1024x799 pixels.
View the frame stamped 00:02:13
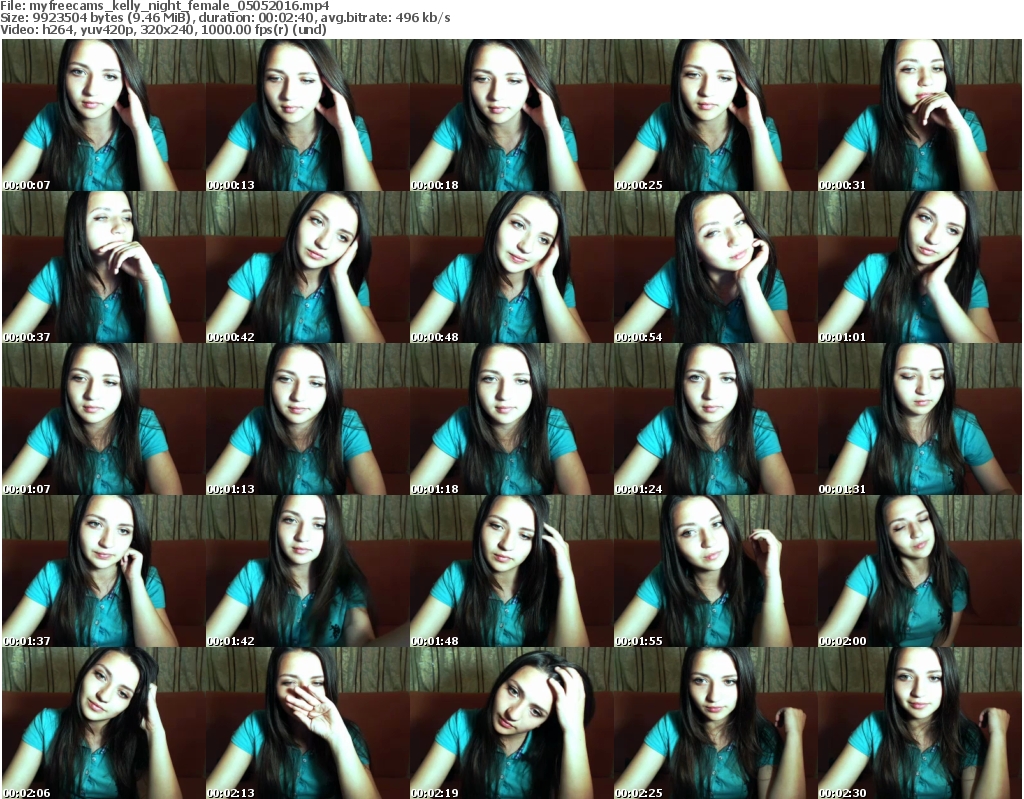pos(308,723)
